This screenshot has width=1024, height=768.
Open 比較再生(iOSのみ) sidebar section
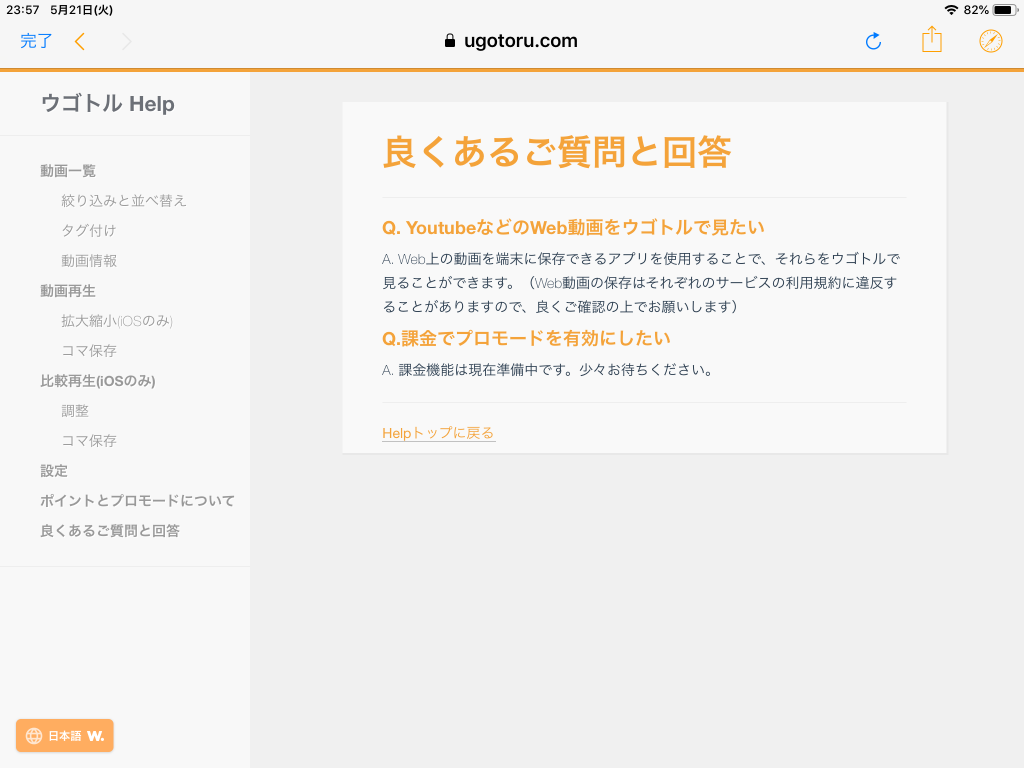[98, 381]
